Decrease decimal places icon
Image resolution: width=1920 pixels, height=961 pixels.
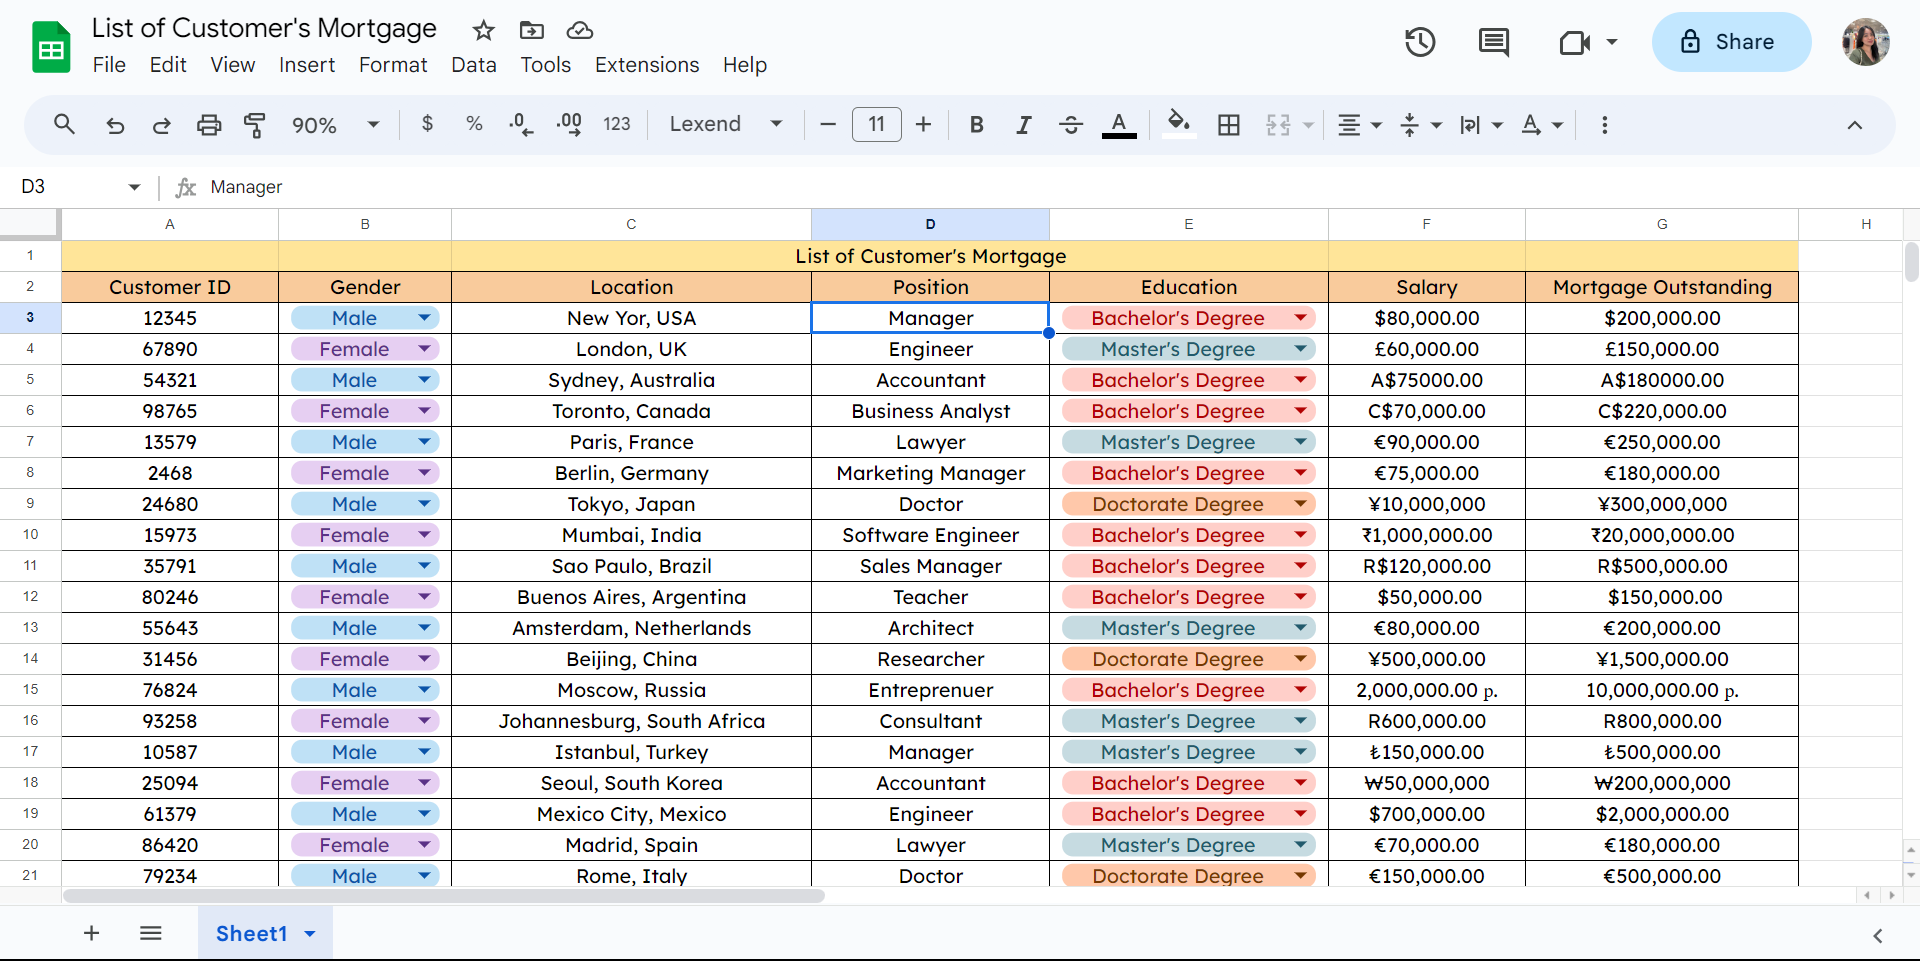coord(521,124)
